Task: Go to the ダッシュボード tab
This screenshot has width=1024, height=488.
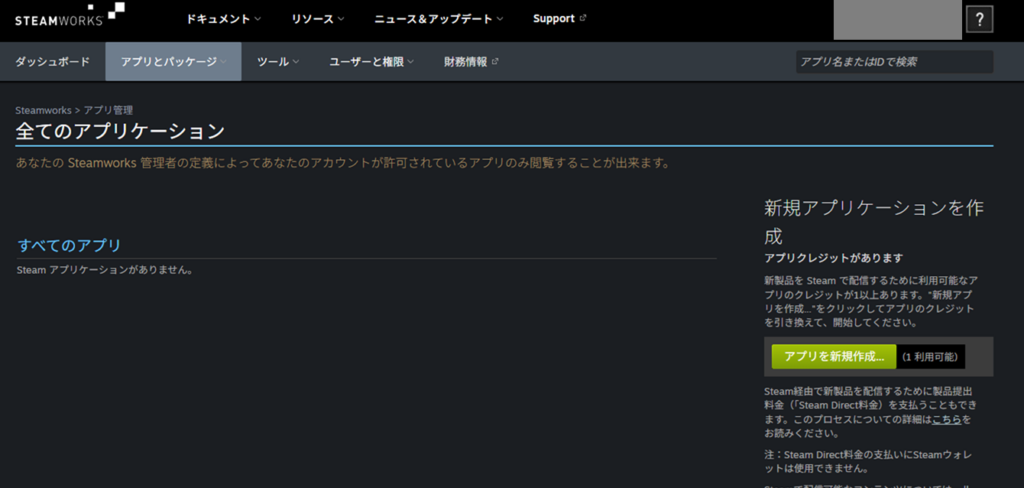Action: click(52, 62)
